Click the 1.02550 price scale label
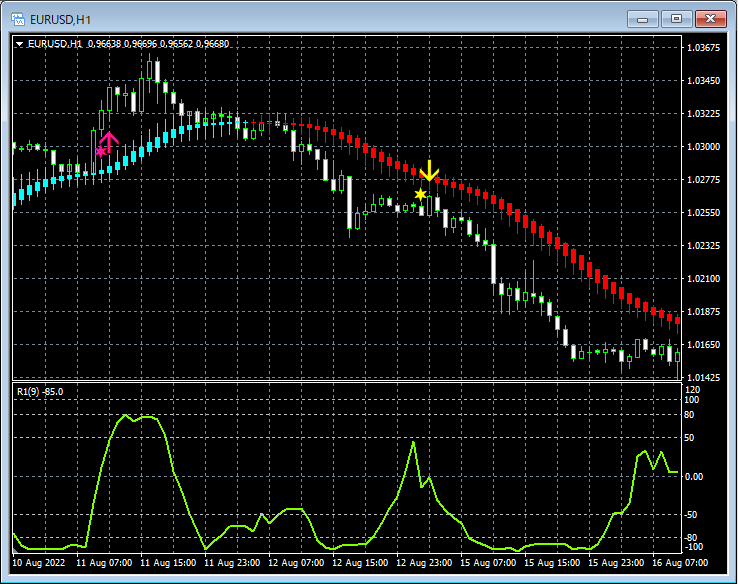 pos(704,213)
